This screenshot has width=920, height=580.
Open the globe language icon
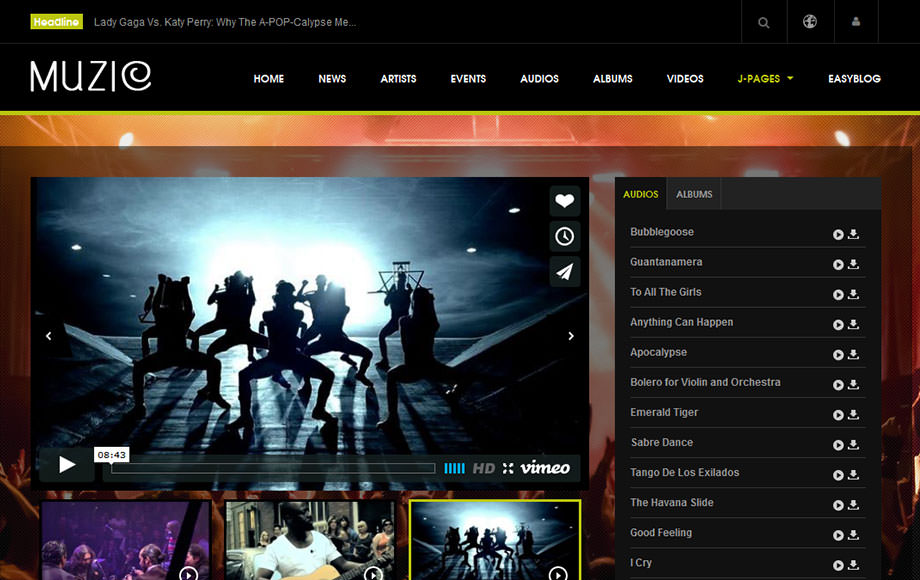pos(810,22)
